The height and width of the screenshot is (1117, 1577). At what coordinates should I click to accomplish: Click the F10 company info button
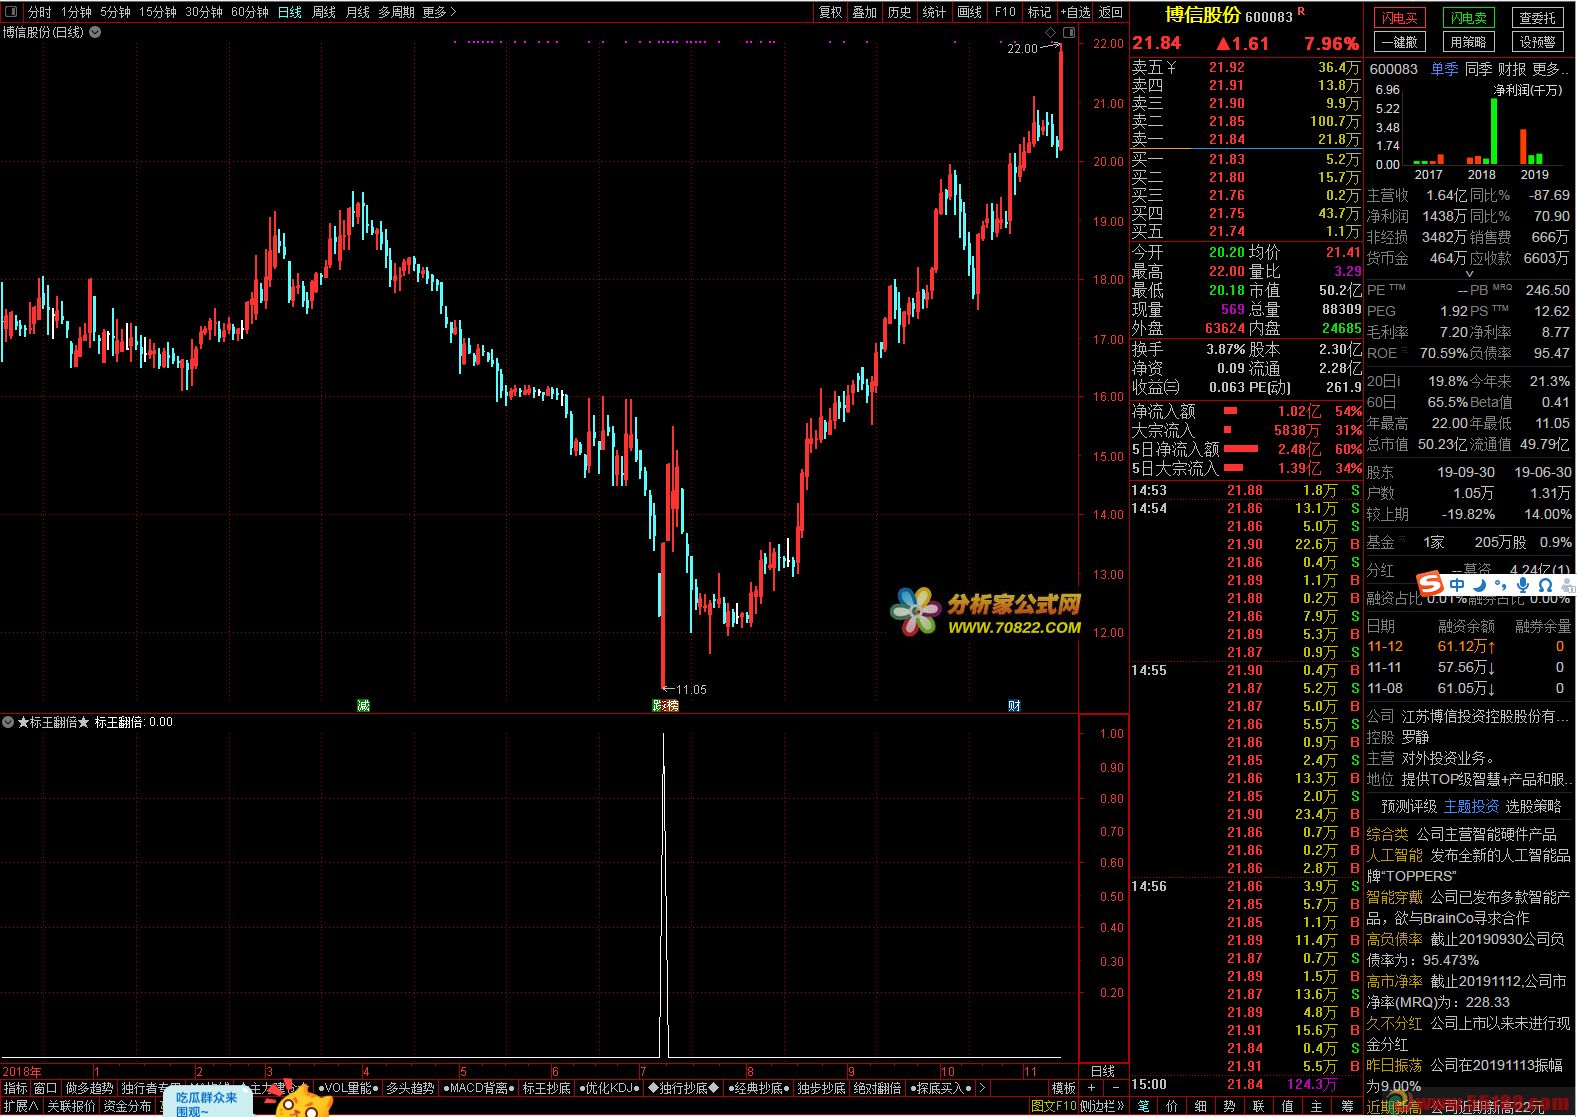pos(1005,12)
